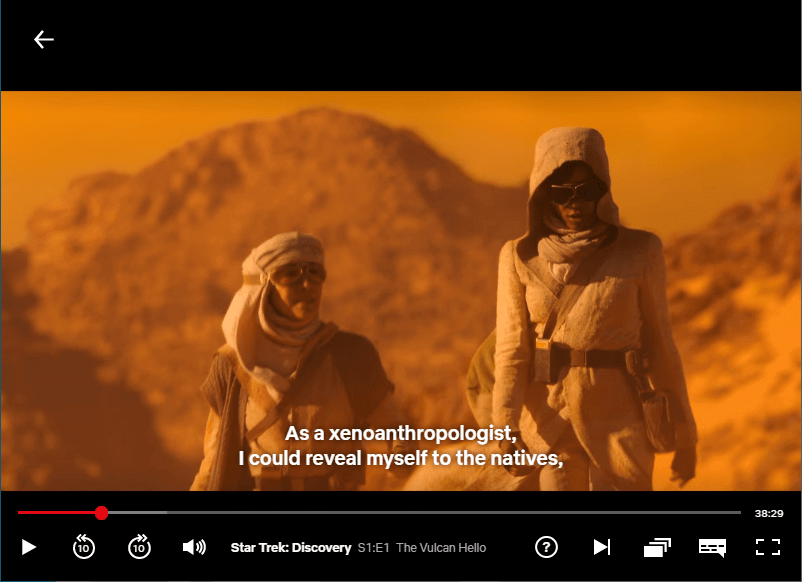This screenshot has width=802, height=582.
Task: Click the S1:E1 episode label
Action: [373, 548]
